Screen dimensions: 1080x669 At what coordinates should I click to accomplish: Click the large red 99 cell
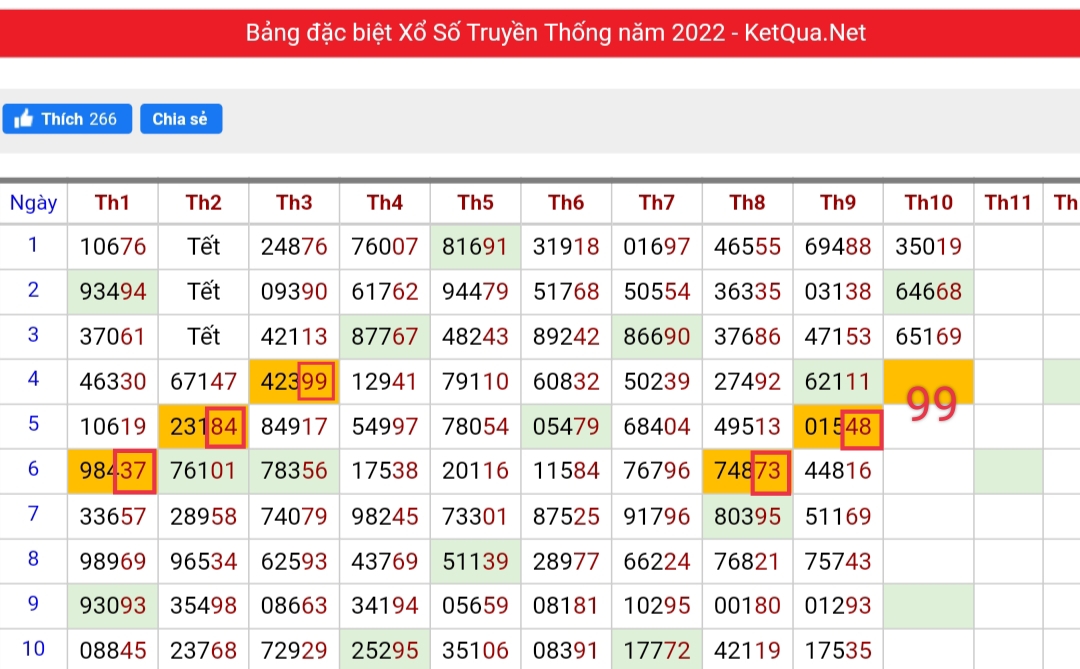(x=930, y=403)
